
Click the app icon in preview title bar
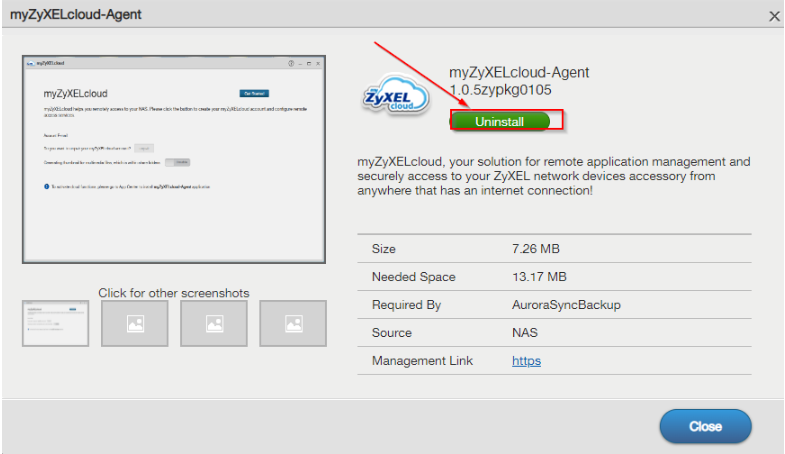tap(30, 63)
